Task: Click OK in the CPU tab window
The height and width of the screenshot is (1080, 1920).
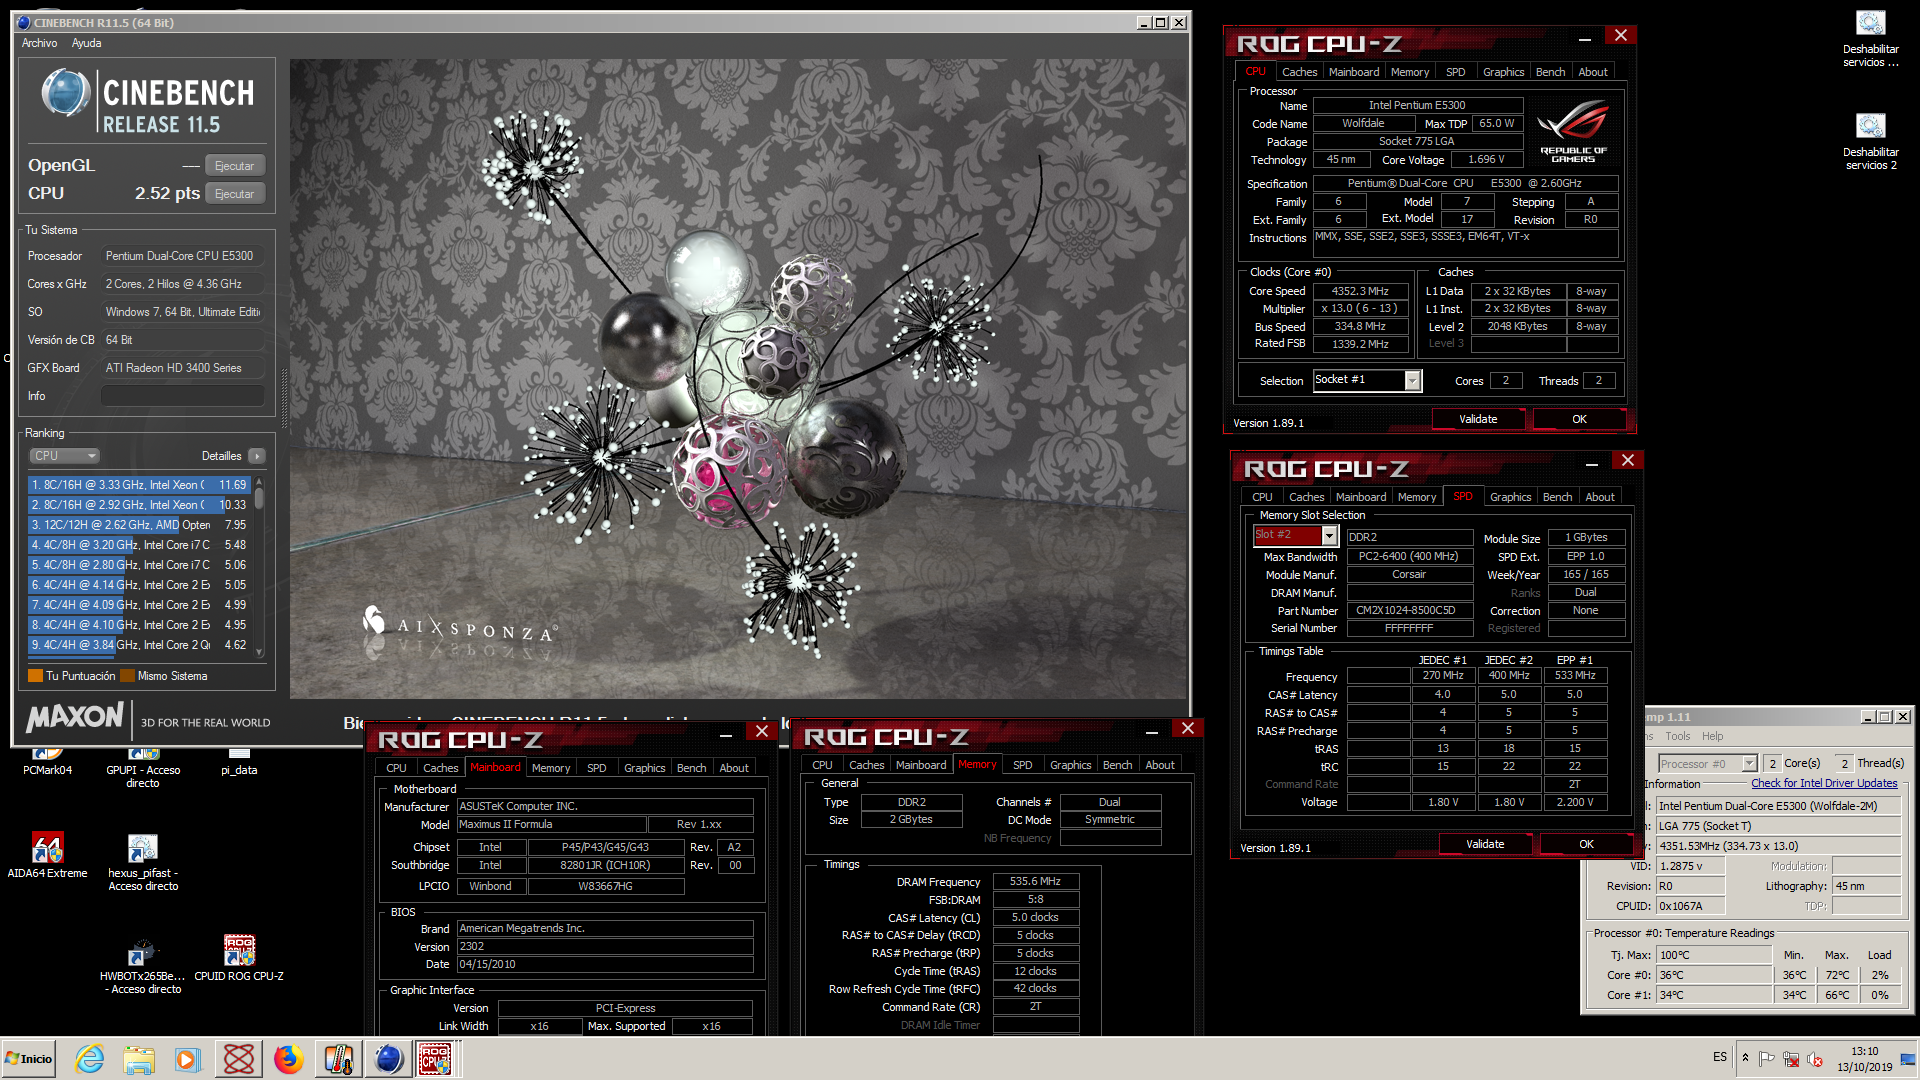Action: 1578,419
